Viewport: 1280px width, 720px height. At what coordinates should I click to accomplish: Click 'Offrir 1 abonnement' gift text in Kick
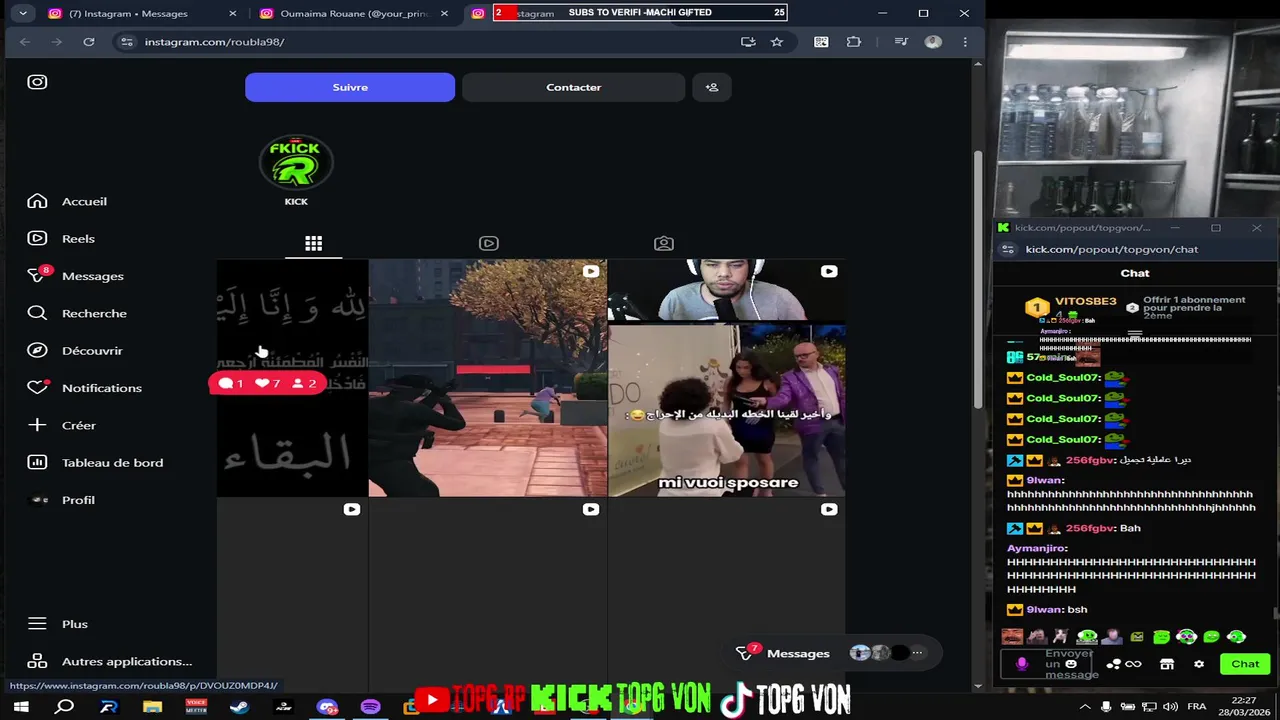click(x=1194, y=307)
